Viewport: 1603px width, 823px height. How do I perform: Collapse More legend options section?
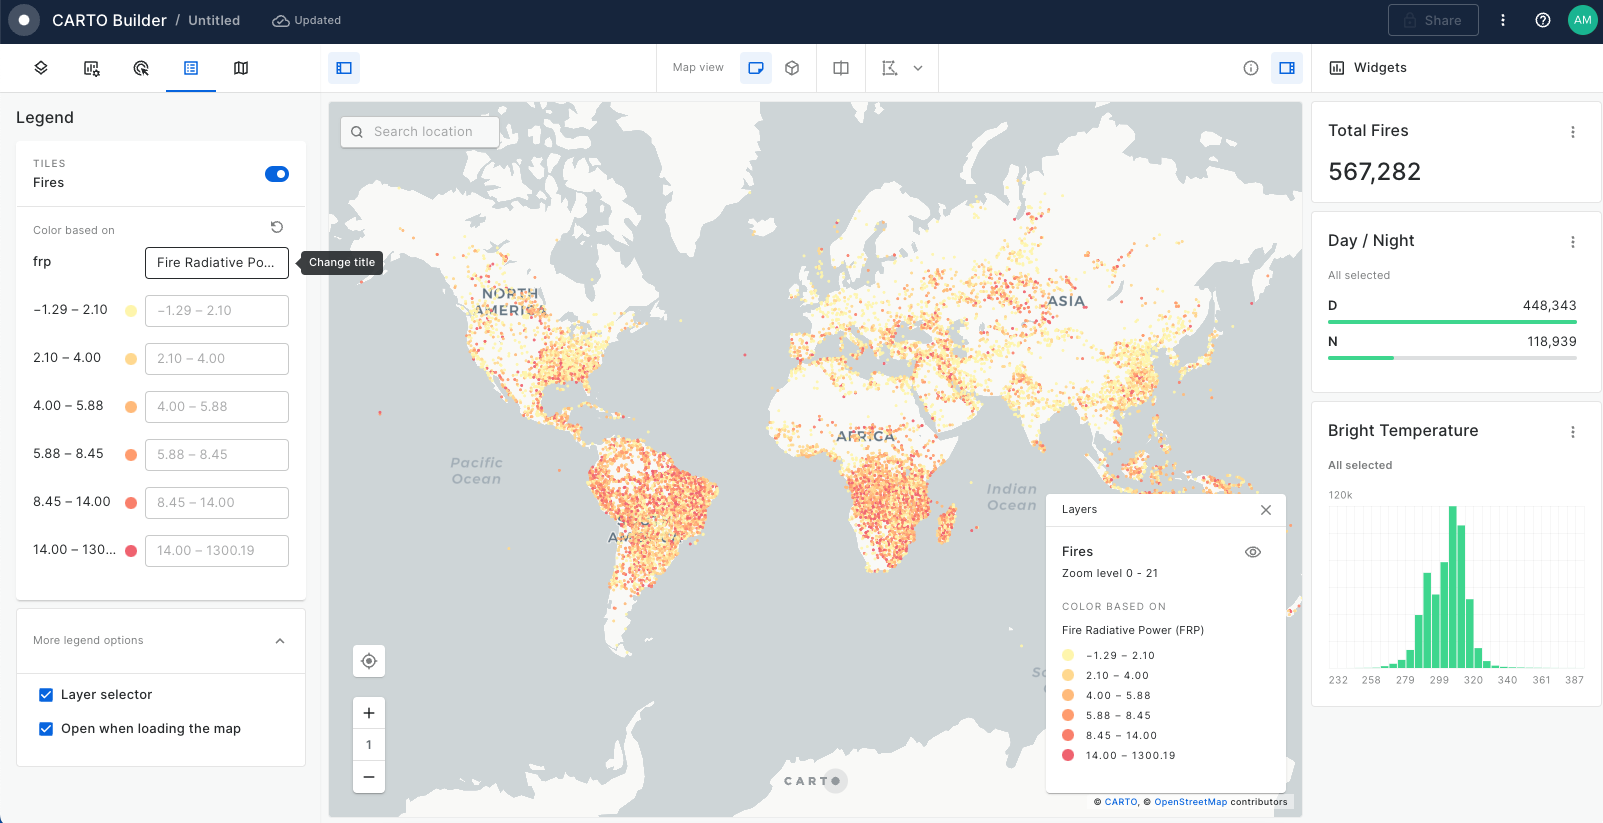280,641
